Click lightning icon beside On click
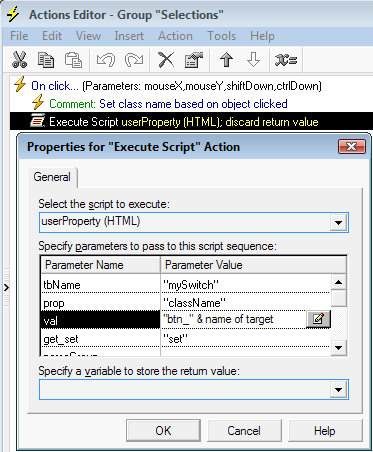373x452 pixels. click(20, 84)
